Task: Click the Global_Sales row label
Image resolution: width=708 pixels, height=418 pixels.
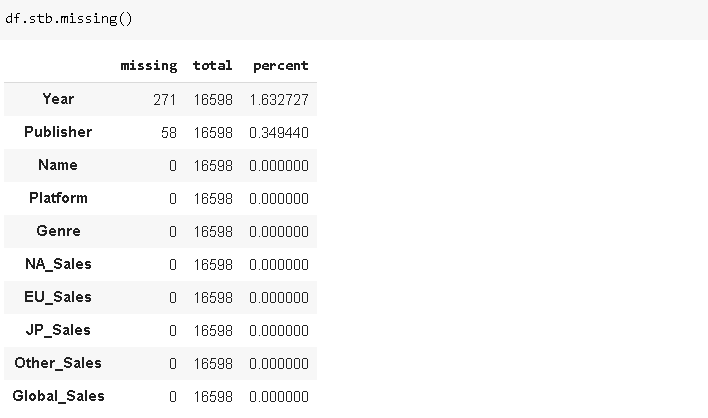Action: point(58,395)
